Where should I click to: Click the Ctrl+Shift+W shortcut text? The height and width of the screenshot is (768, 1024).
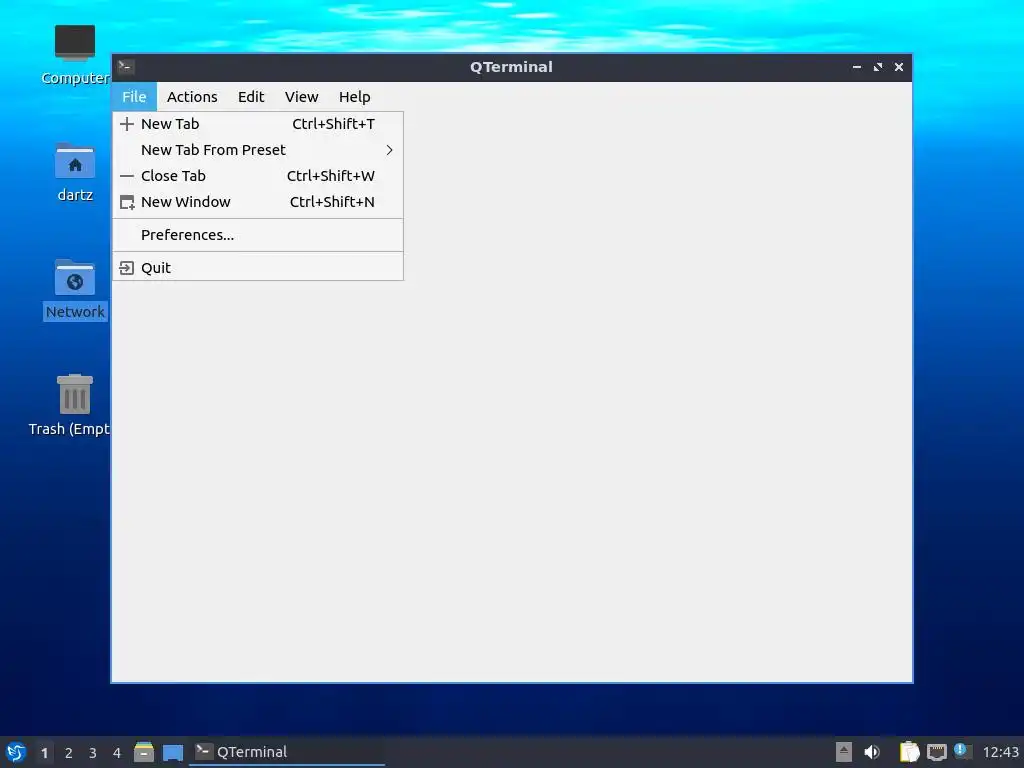click(x=330, y=176)
